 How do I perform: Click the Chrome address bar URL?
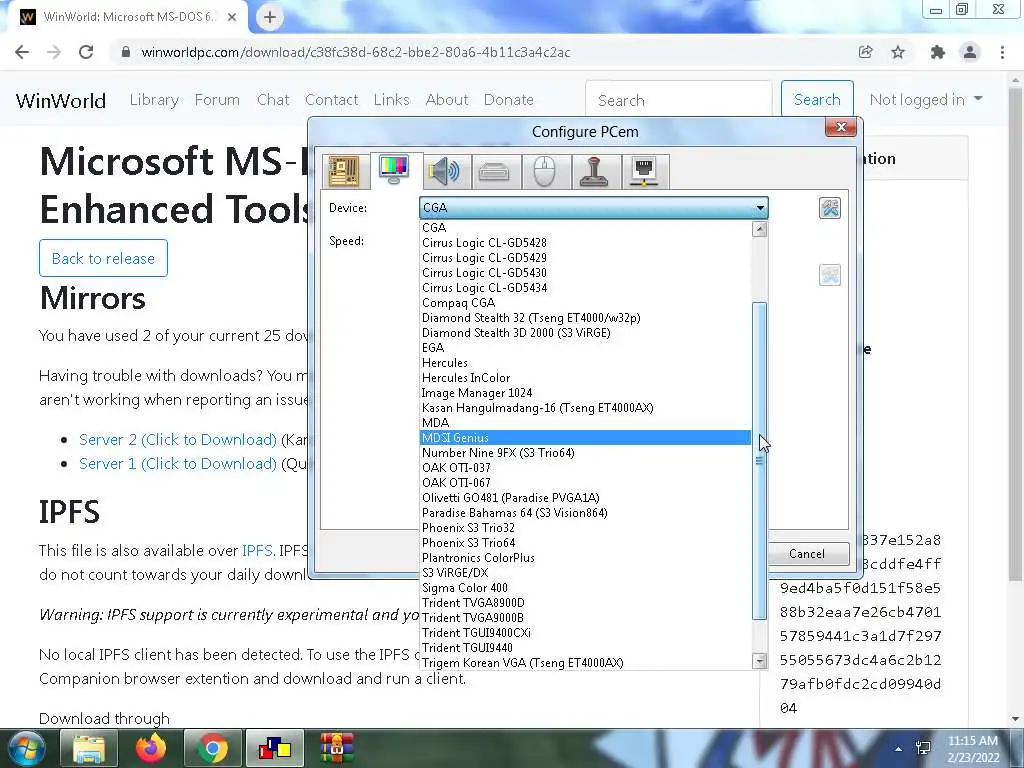coord(356,52)
